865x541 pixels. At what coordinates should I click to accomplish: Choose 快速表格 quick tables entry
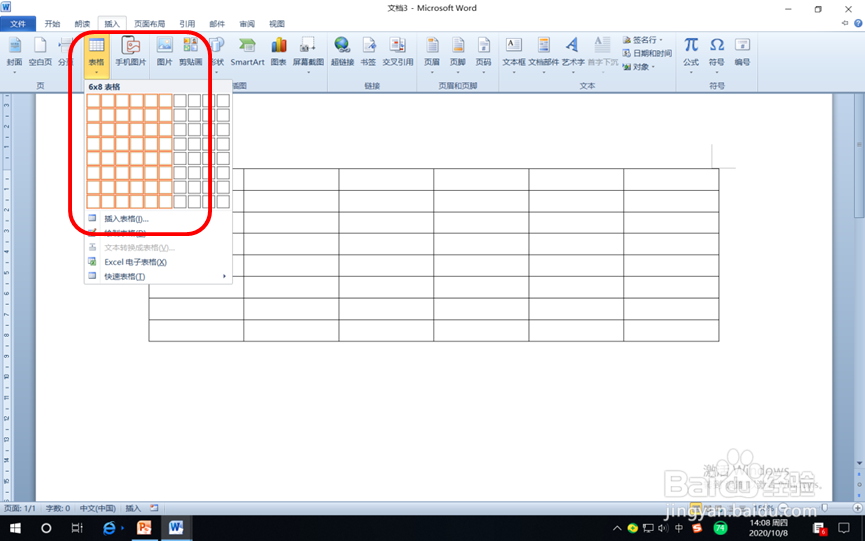pos(158,276)
